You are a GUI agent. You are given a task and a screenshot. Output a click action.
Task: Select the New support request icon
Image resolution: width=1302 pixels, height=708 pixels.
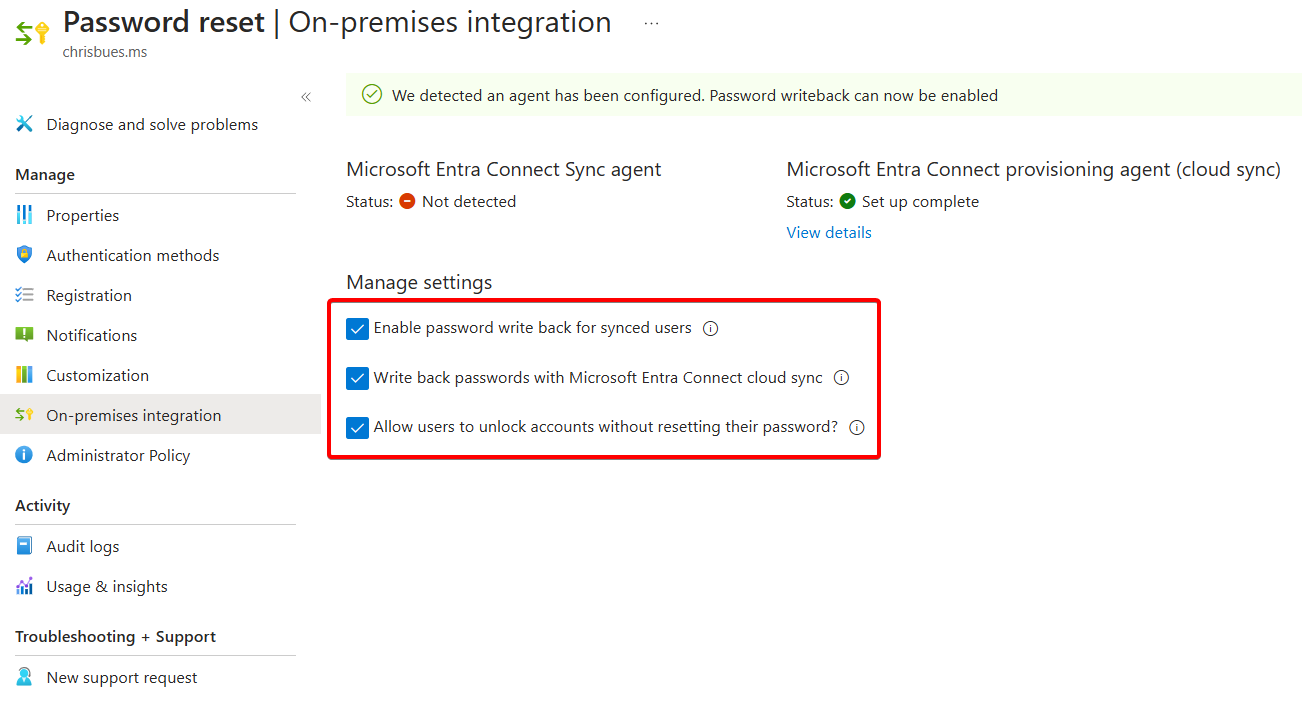point(24,676)
